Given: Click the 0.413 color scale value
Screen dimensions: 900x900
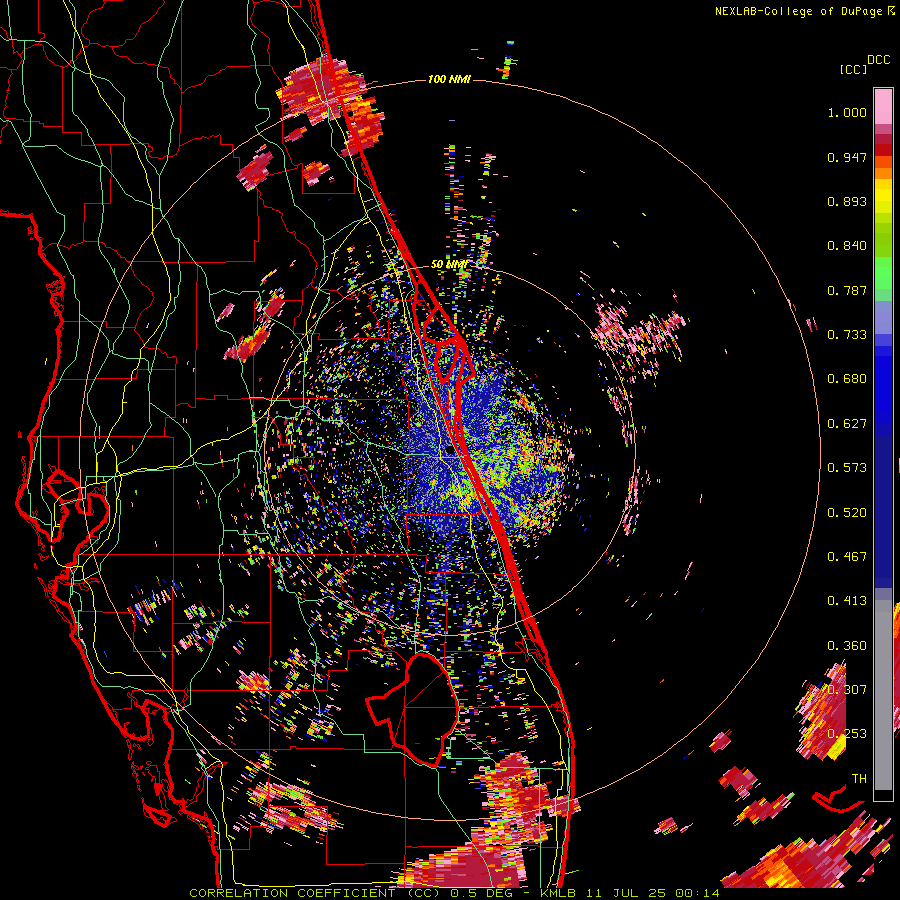Looking at the screenshot, I should click(x=847, y=601).
